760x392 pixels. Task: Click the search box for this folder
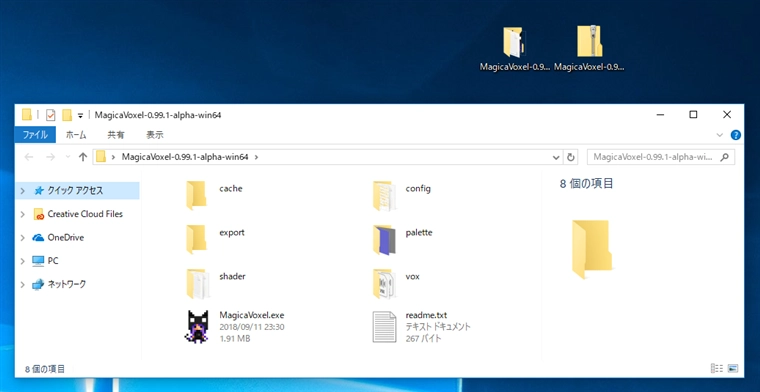pos(661,157)
